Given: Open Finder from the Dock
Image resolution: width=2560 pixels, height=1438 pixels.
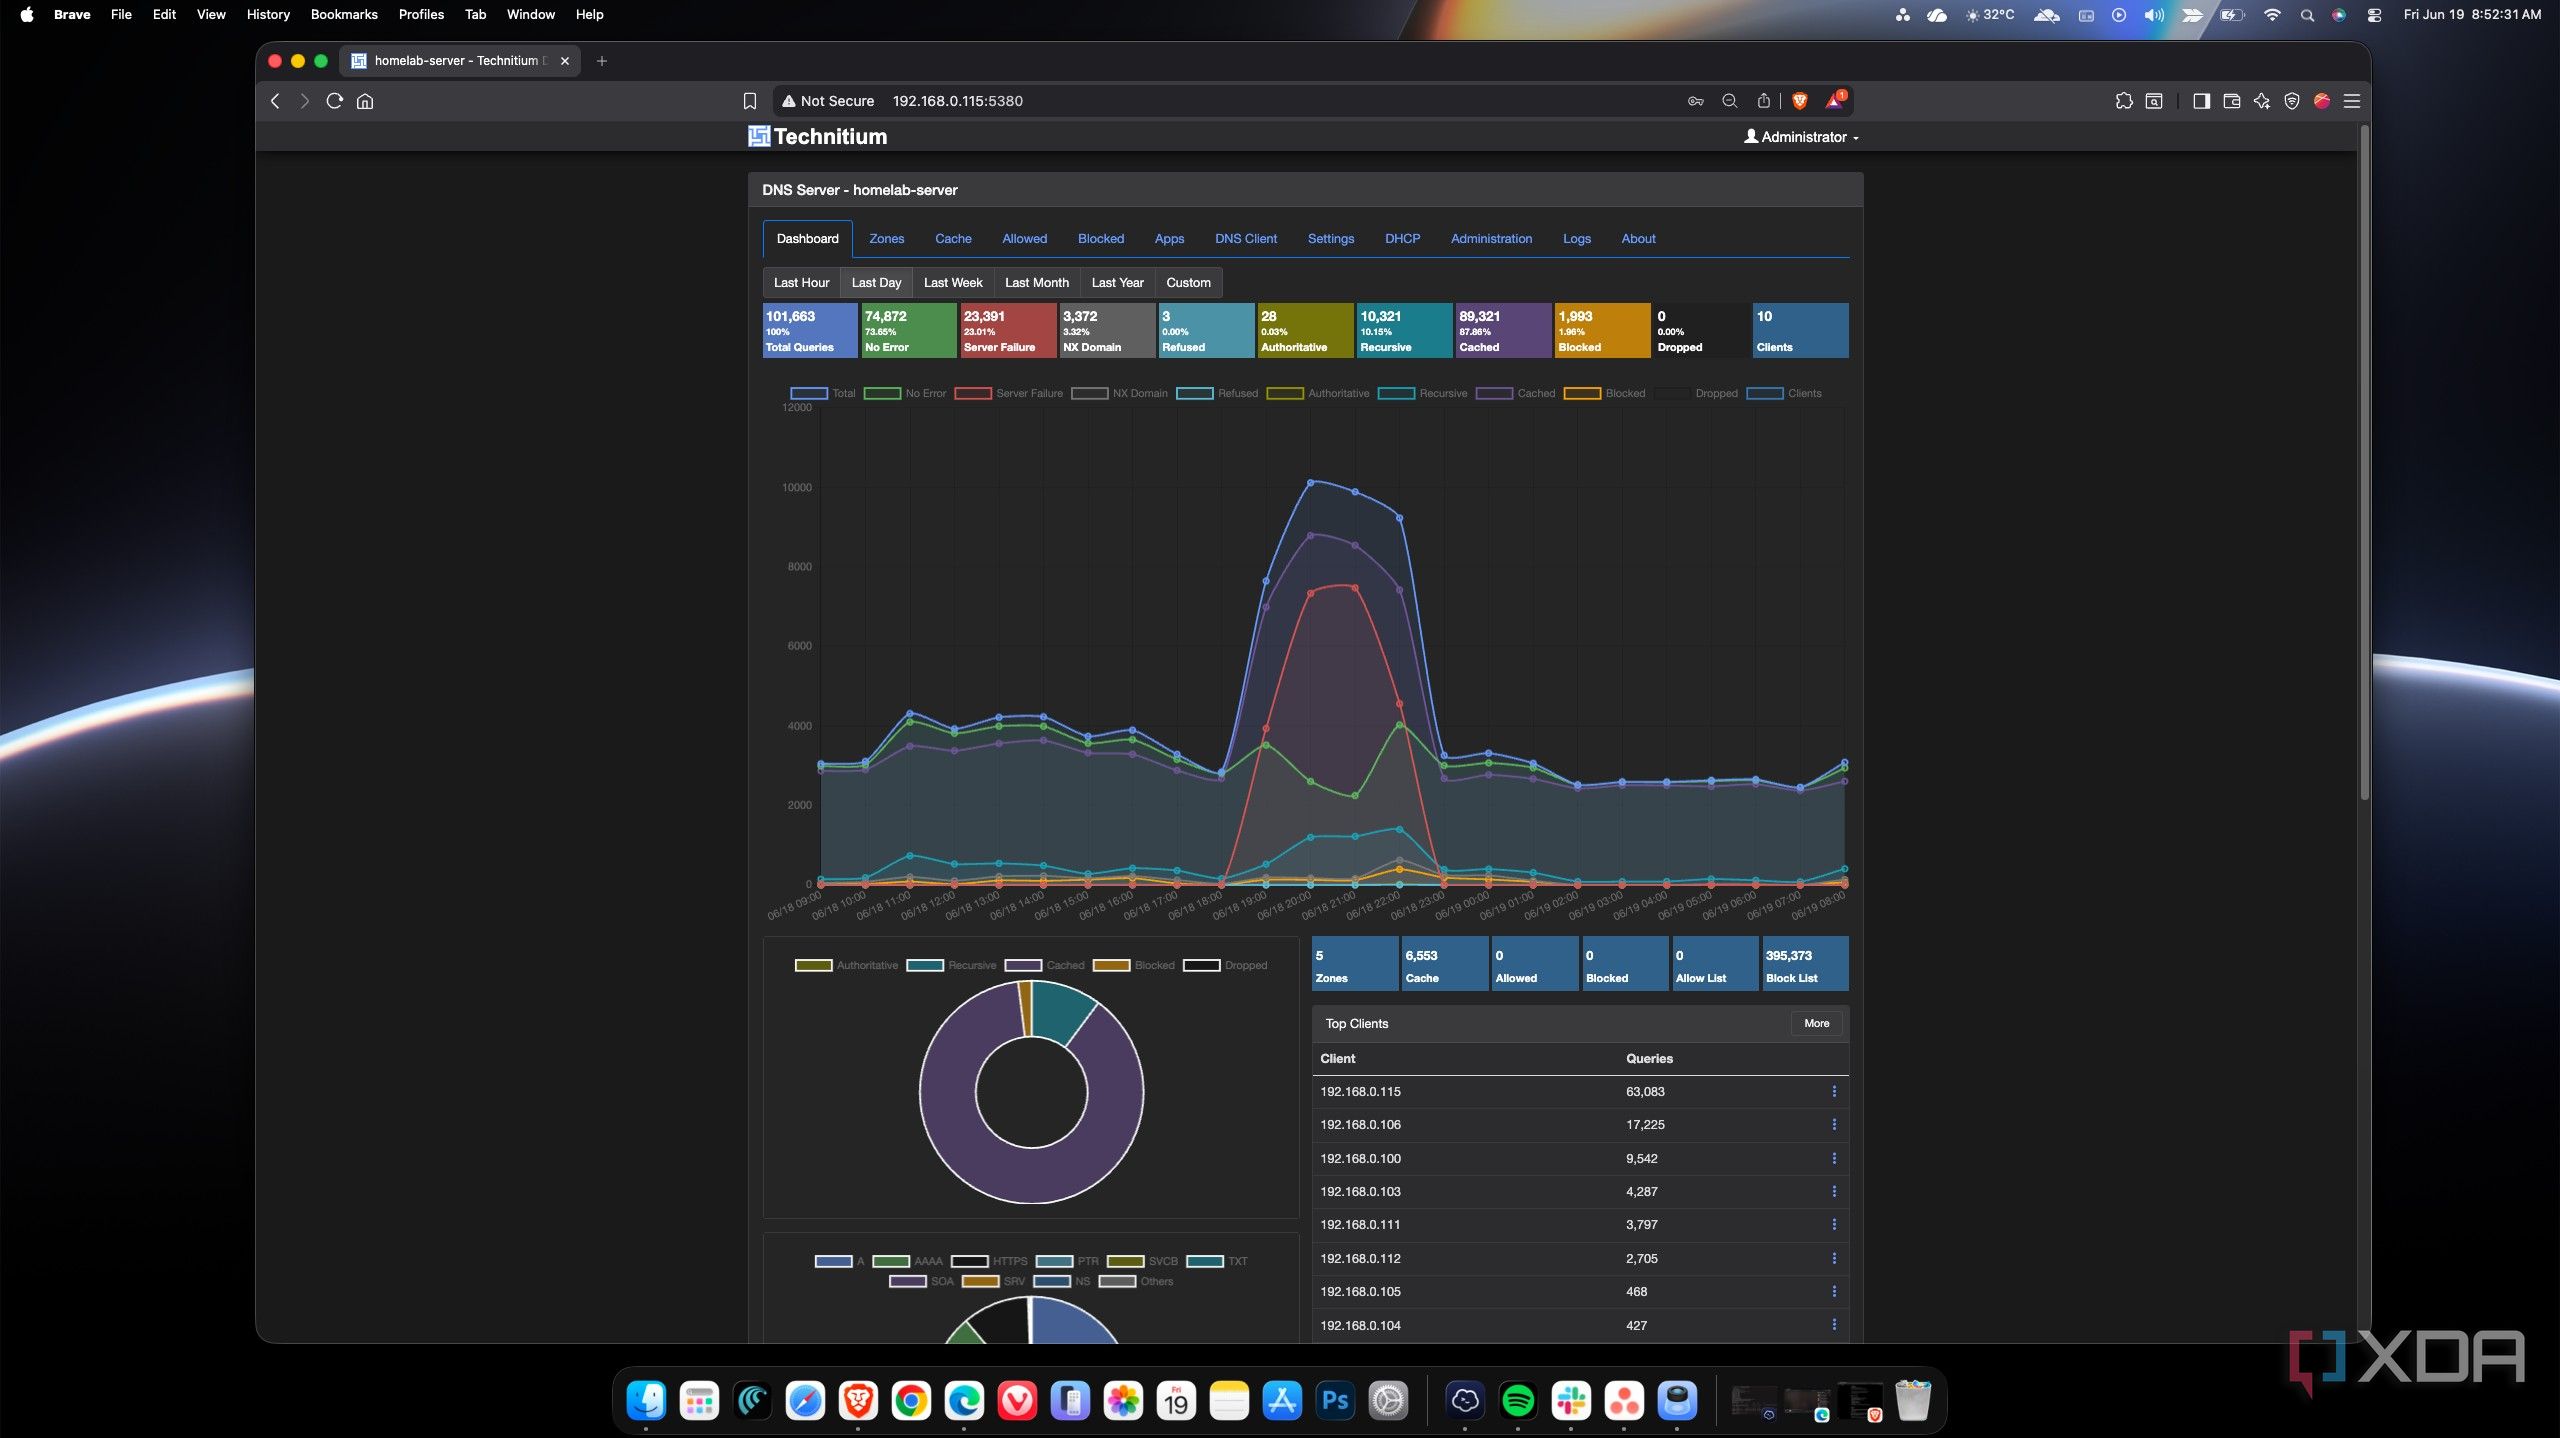Looking at the screenshot, I should (x=646, y=1401).
